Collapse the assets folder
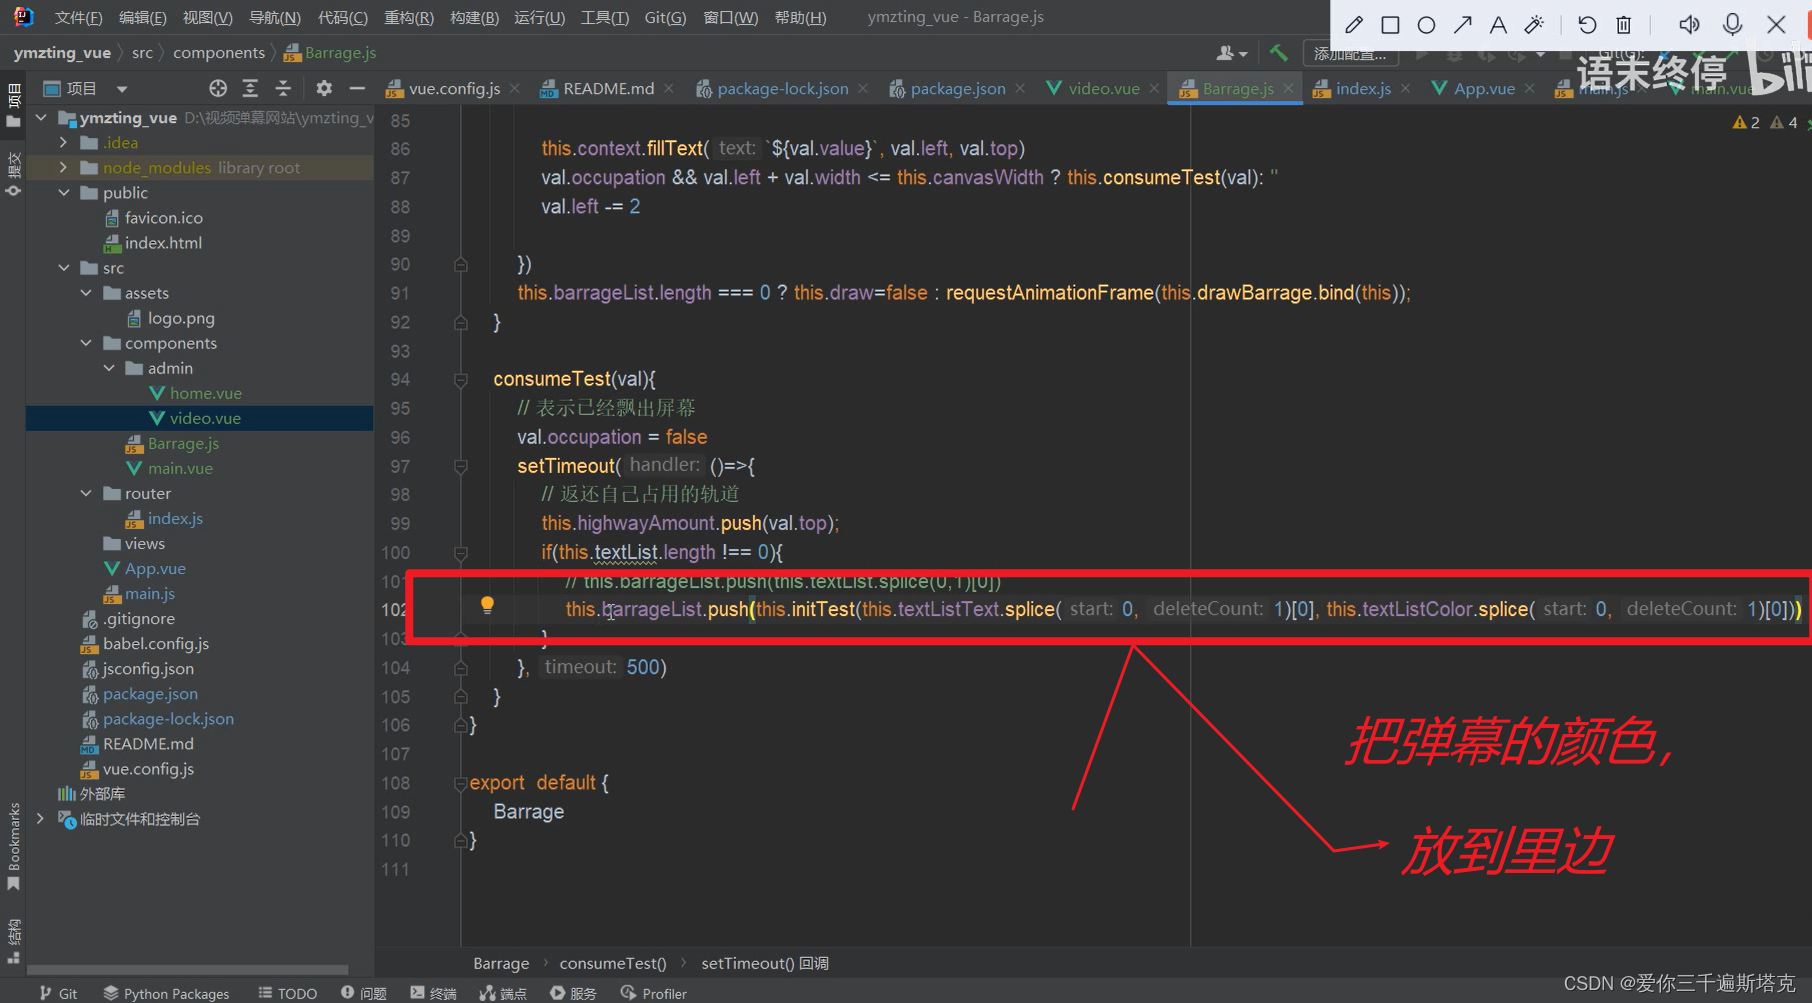 pos(86,293)
